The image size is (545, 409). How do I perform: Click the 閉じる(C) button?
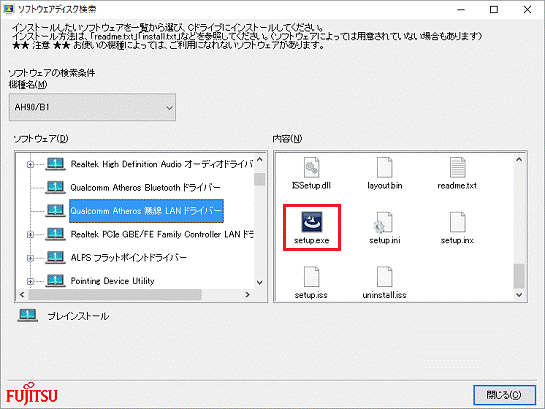pos(504,395)
